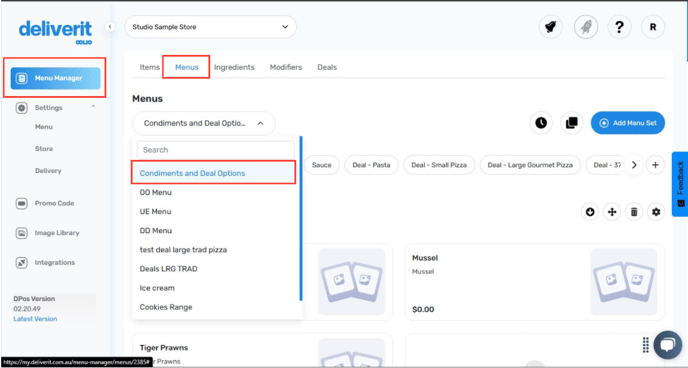
Task: Open the Feedback side tab
Action: [x=680, y=184]
